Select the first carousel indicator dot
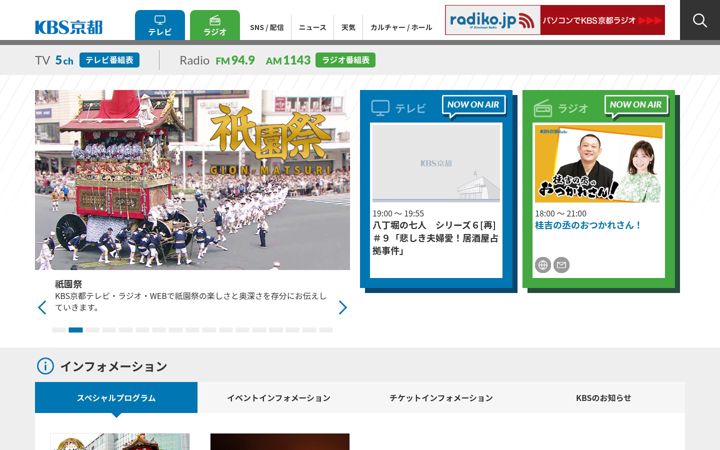The image size is (720, 450). click(59, 330)
